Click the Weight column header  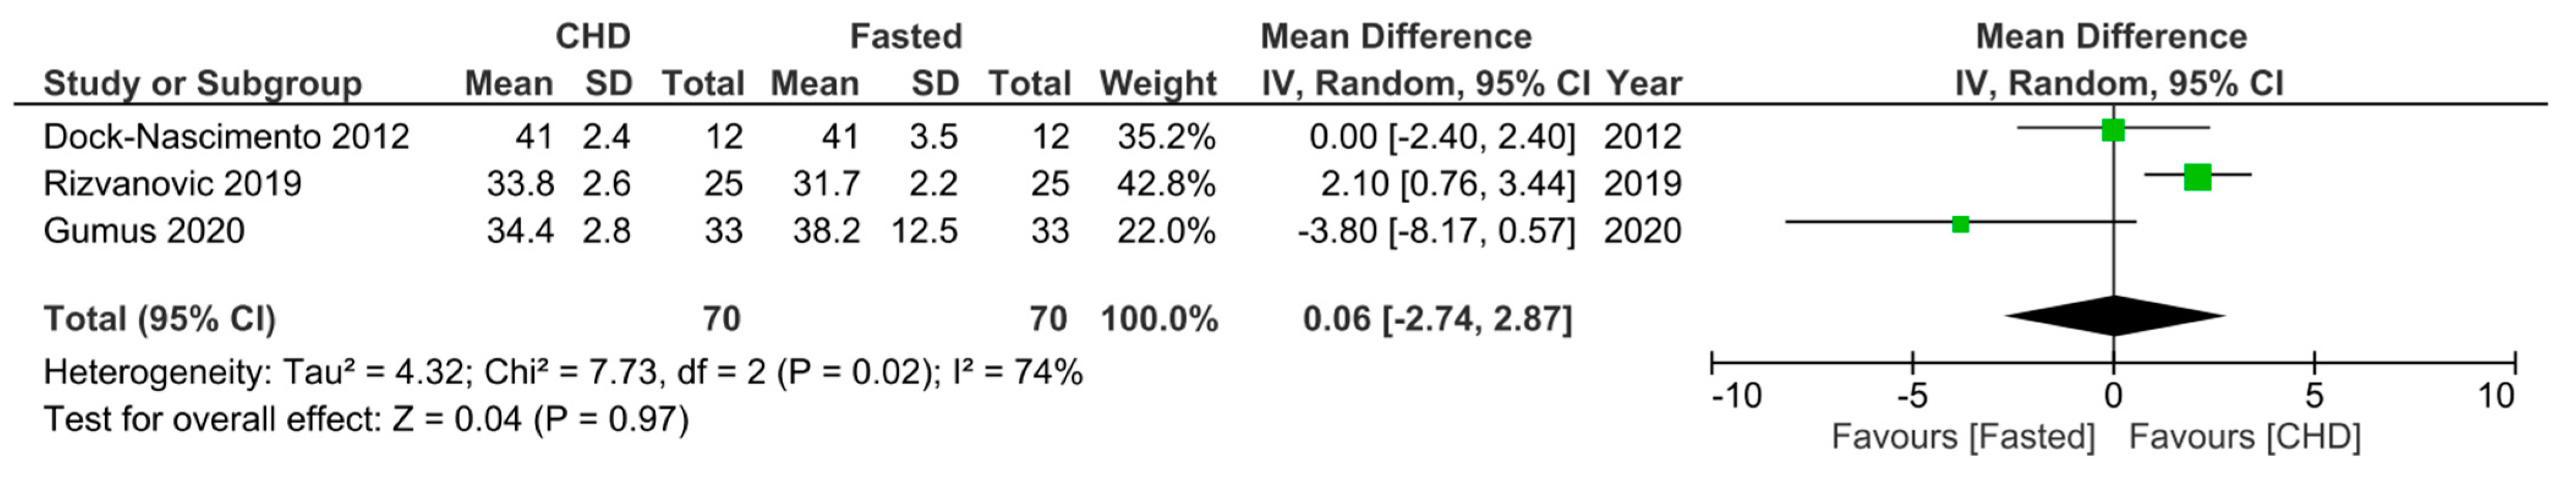tap(1158, 84)
